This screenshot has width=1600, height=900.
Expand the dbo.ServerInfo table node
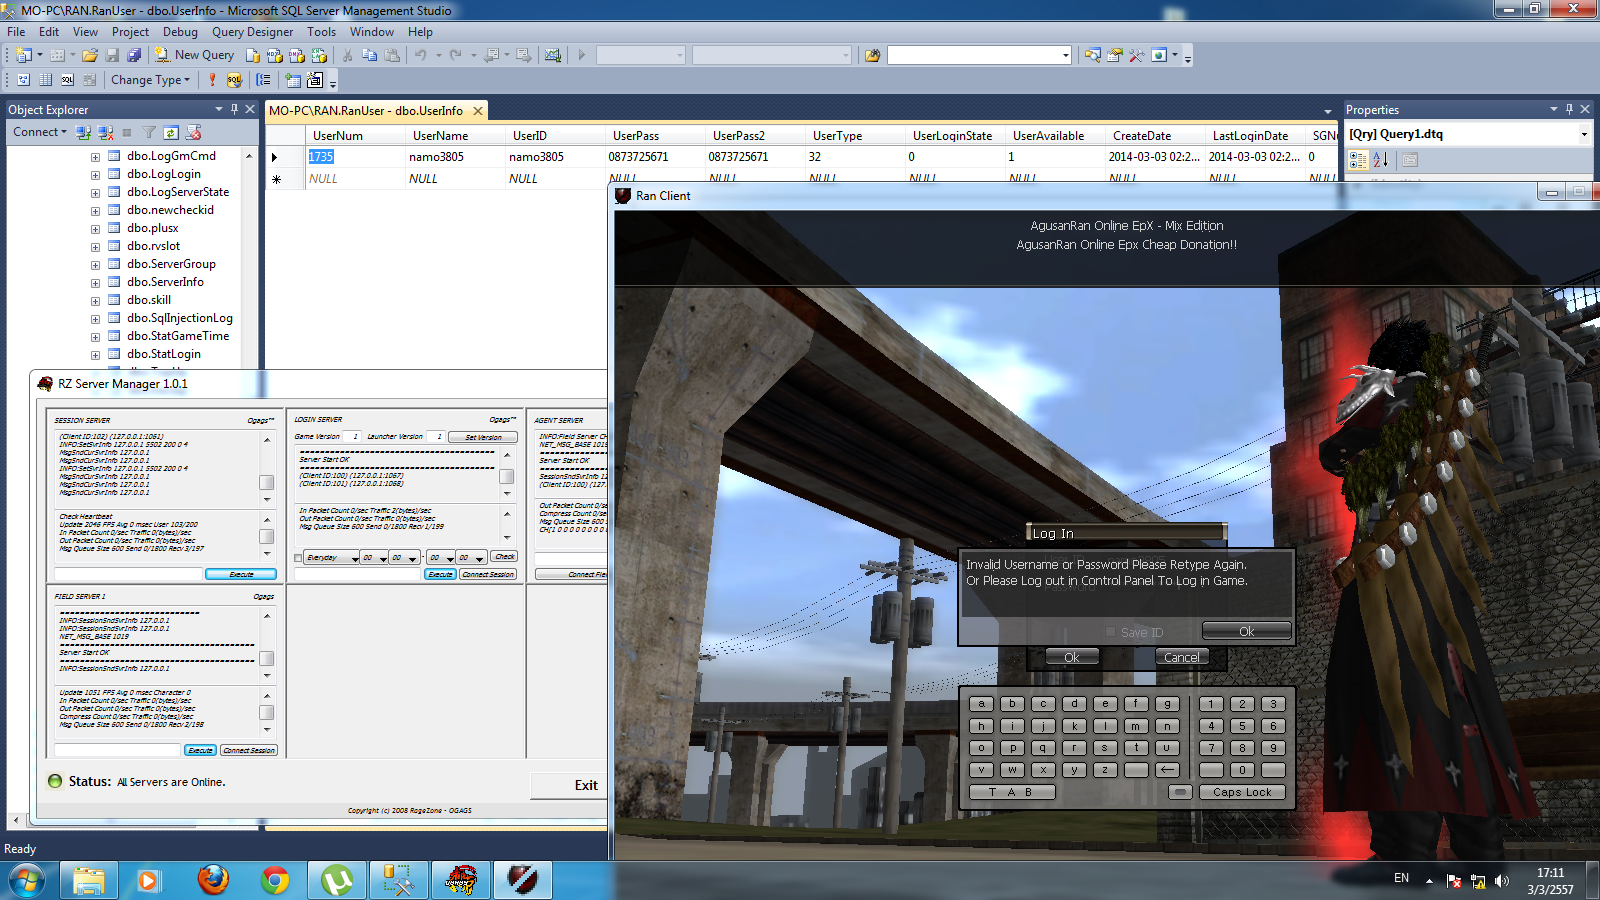coord(95,283)
